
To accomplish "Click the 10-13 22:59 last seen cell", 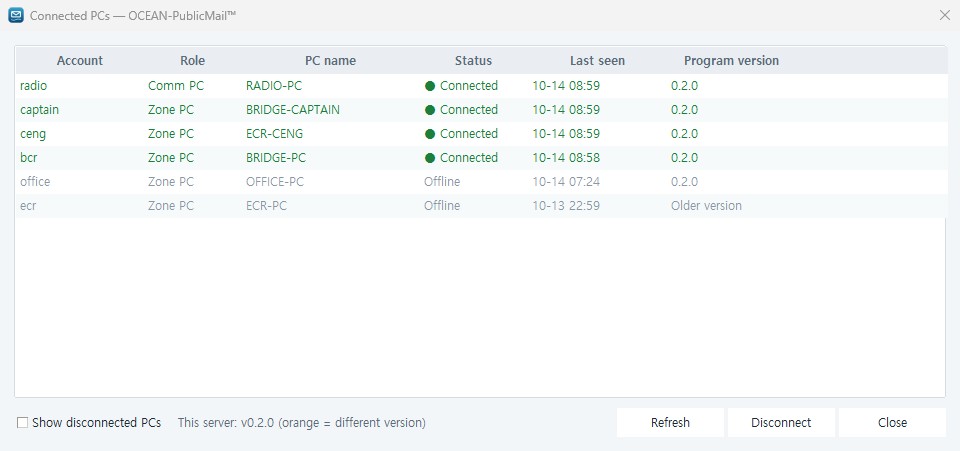I will click(x=566, y=206).
